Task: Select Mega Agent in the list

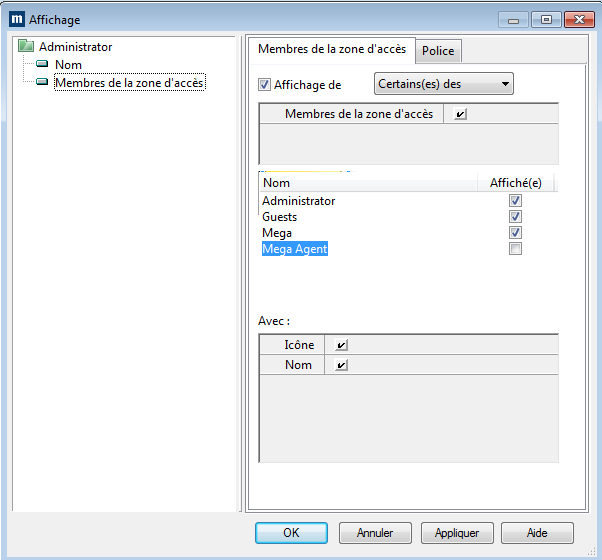Action: [x=295, y=249]
